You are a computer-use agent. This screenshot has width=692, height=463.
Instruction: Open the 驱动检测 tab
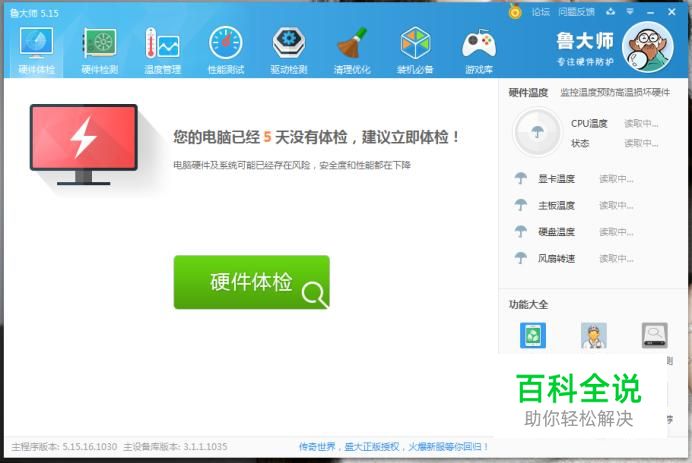point(289,51)
